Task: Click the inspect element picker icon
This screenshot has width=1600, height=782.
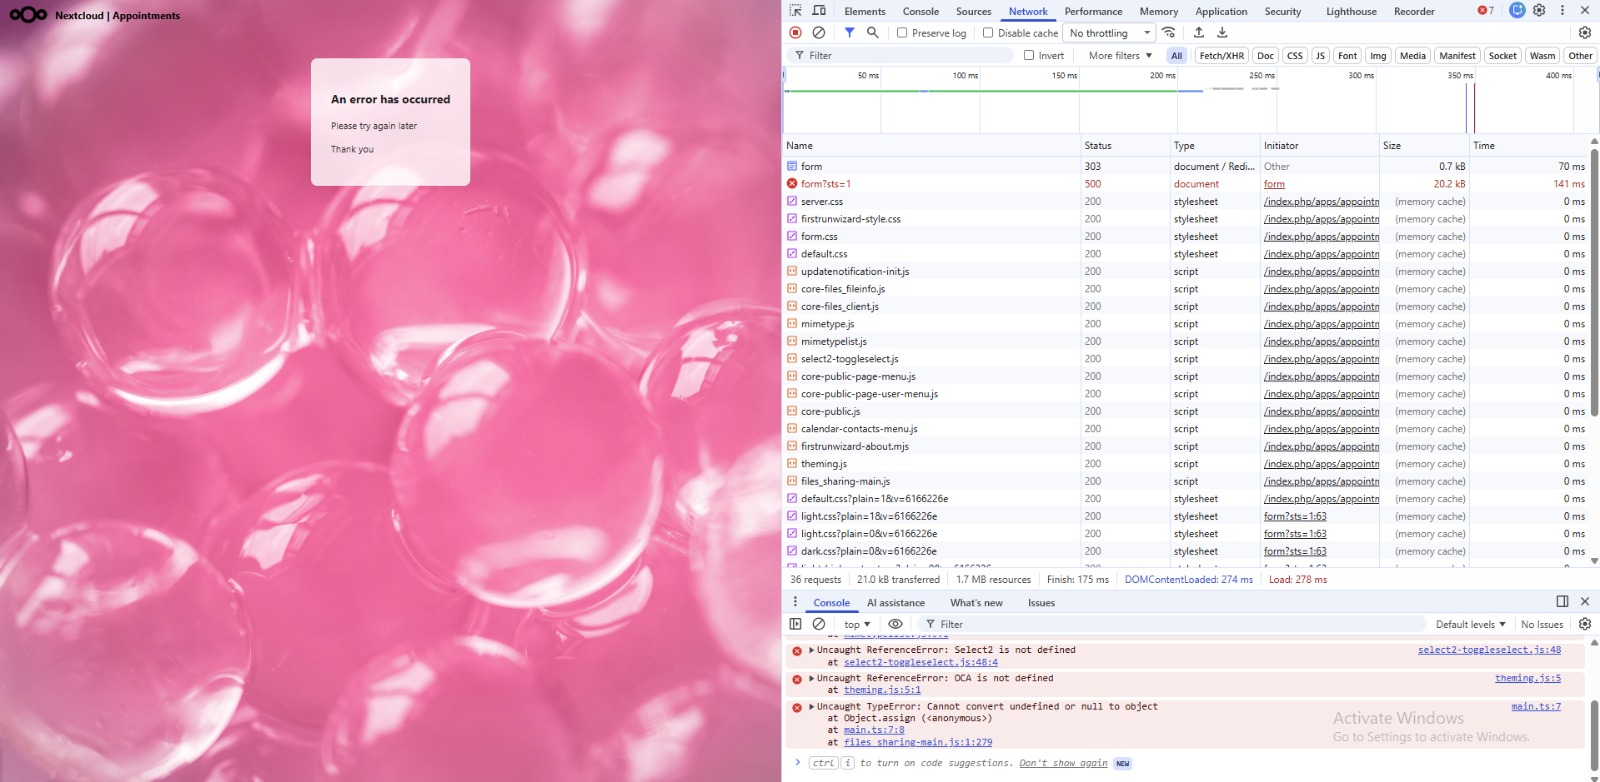Action: point(796,11)
